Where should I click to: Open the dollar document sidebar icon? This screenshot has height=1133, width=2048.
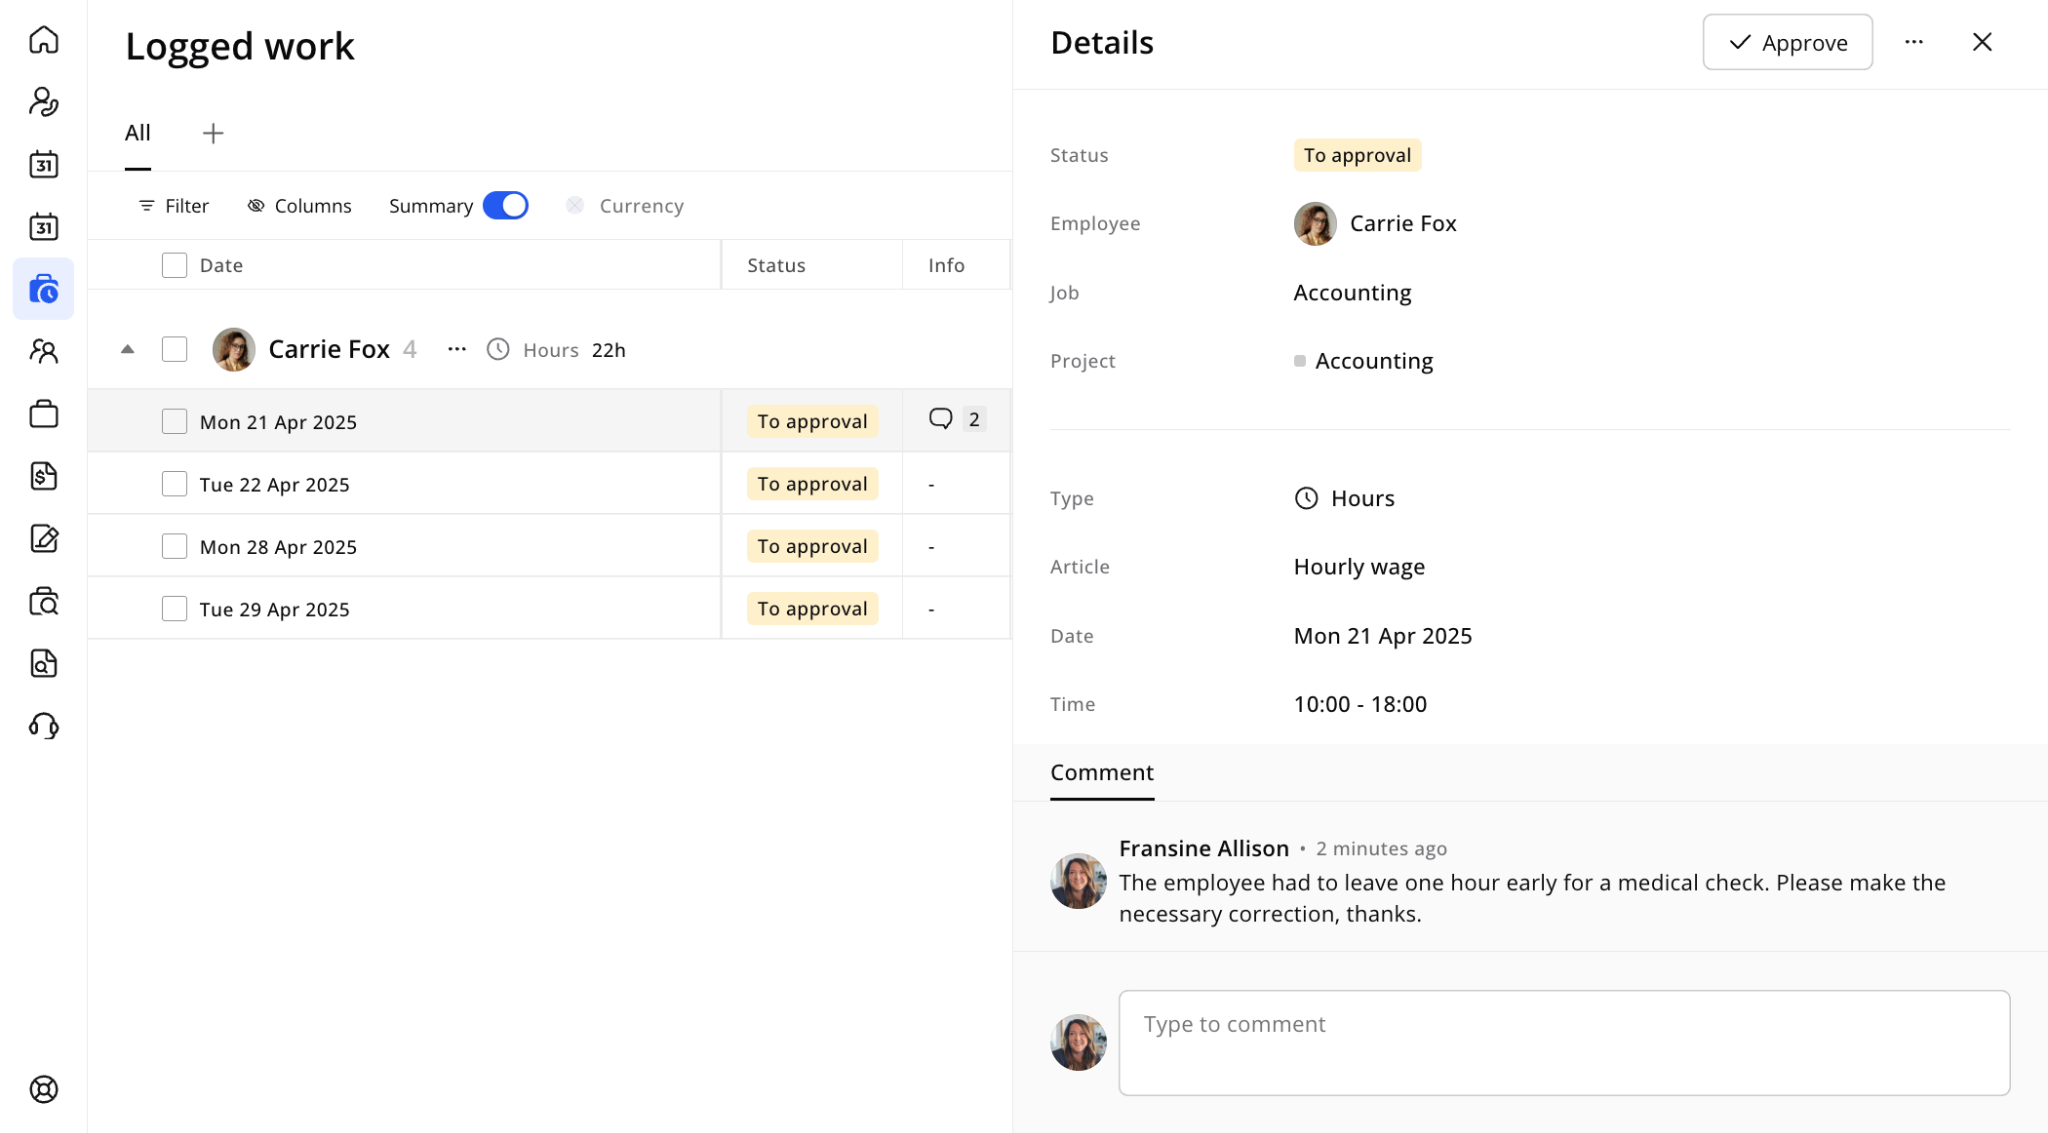tap(44, 476)
